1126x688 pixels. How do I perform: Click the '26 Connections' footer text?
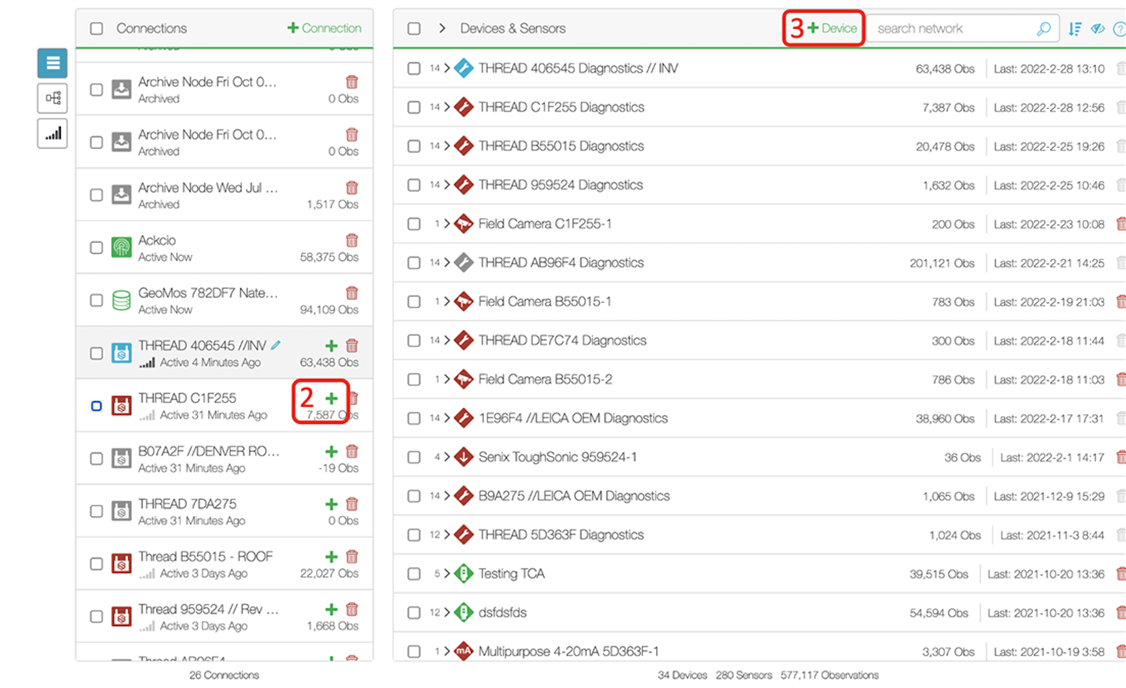[224, 675]
